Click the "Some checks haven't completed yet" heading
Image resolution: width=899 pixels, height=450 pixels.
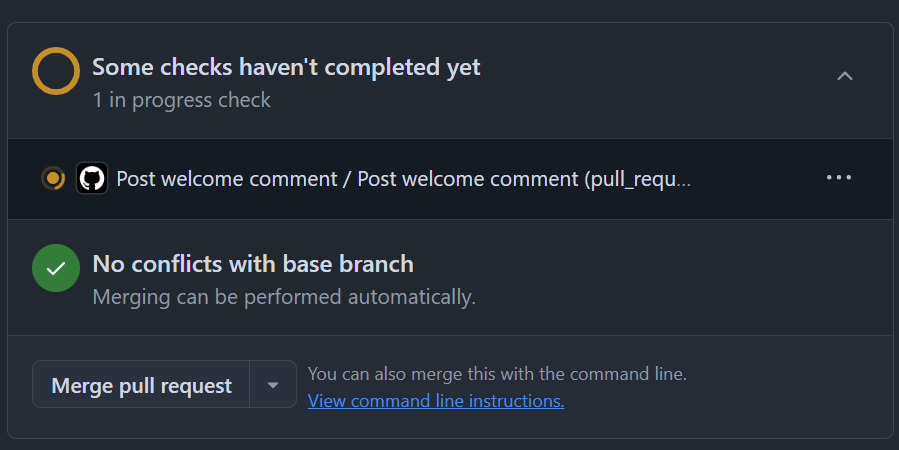click(x=286, y=67)
